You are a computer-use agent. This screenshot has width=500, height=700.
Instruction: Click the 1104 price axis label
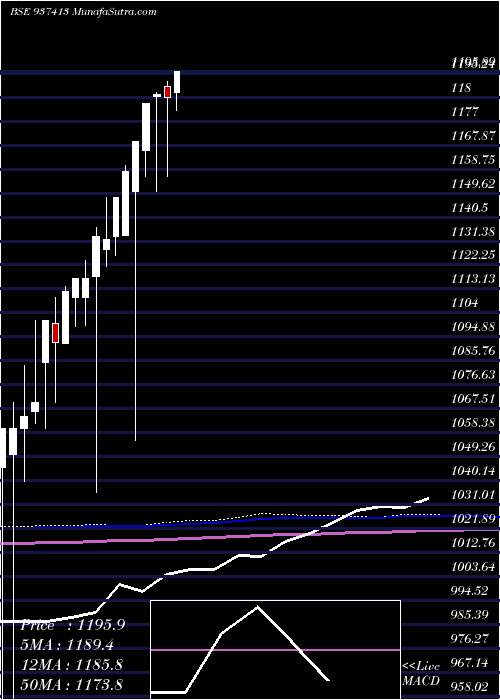465,303
